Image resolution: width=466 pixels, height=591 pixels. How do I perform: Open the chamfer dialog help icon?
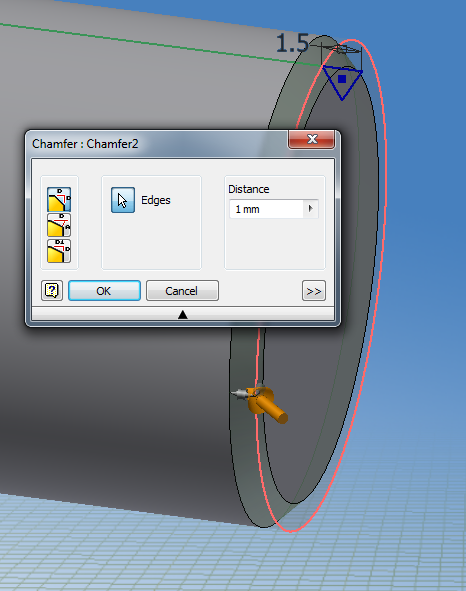coord(52,291)
